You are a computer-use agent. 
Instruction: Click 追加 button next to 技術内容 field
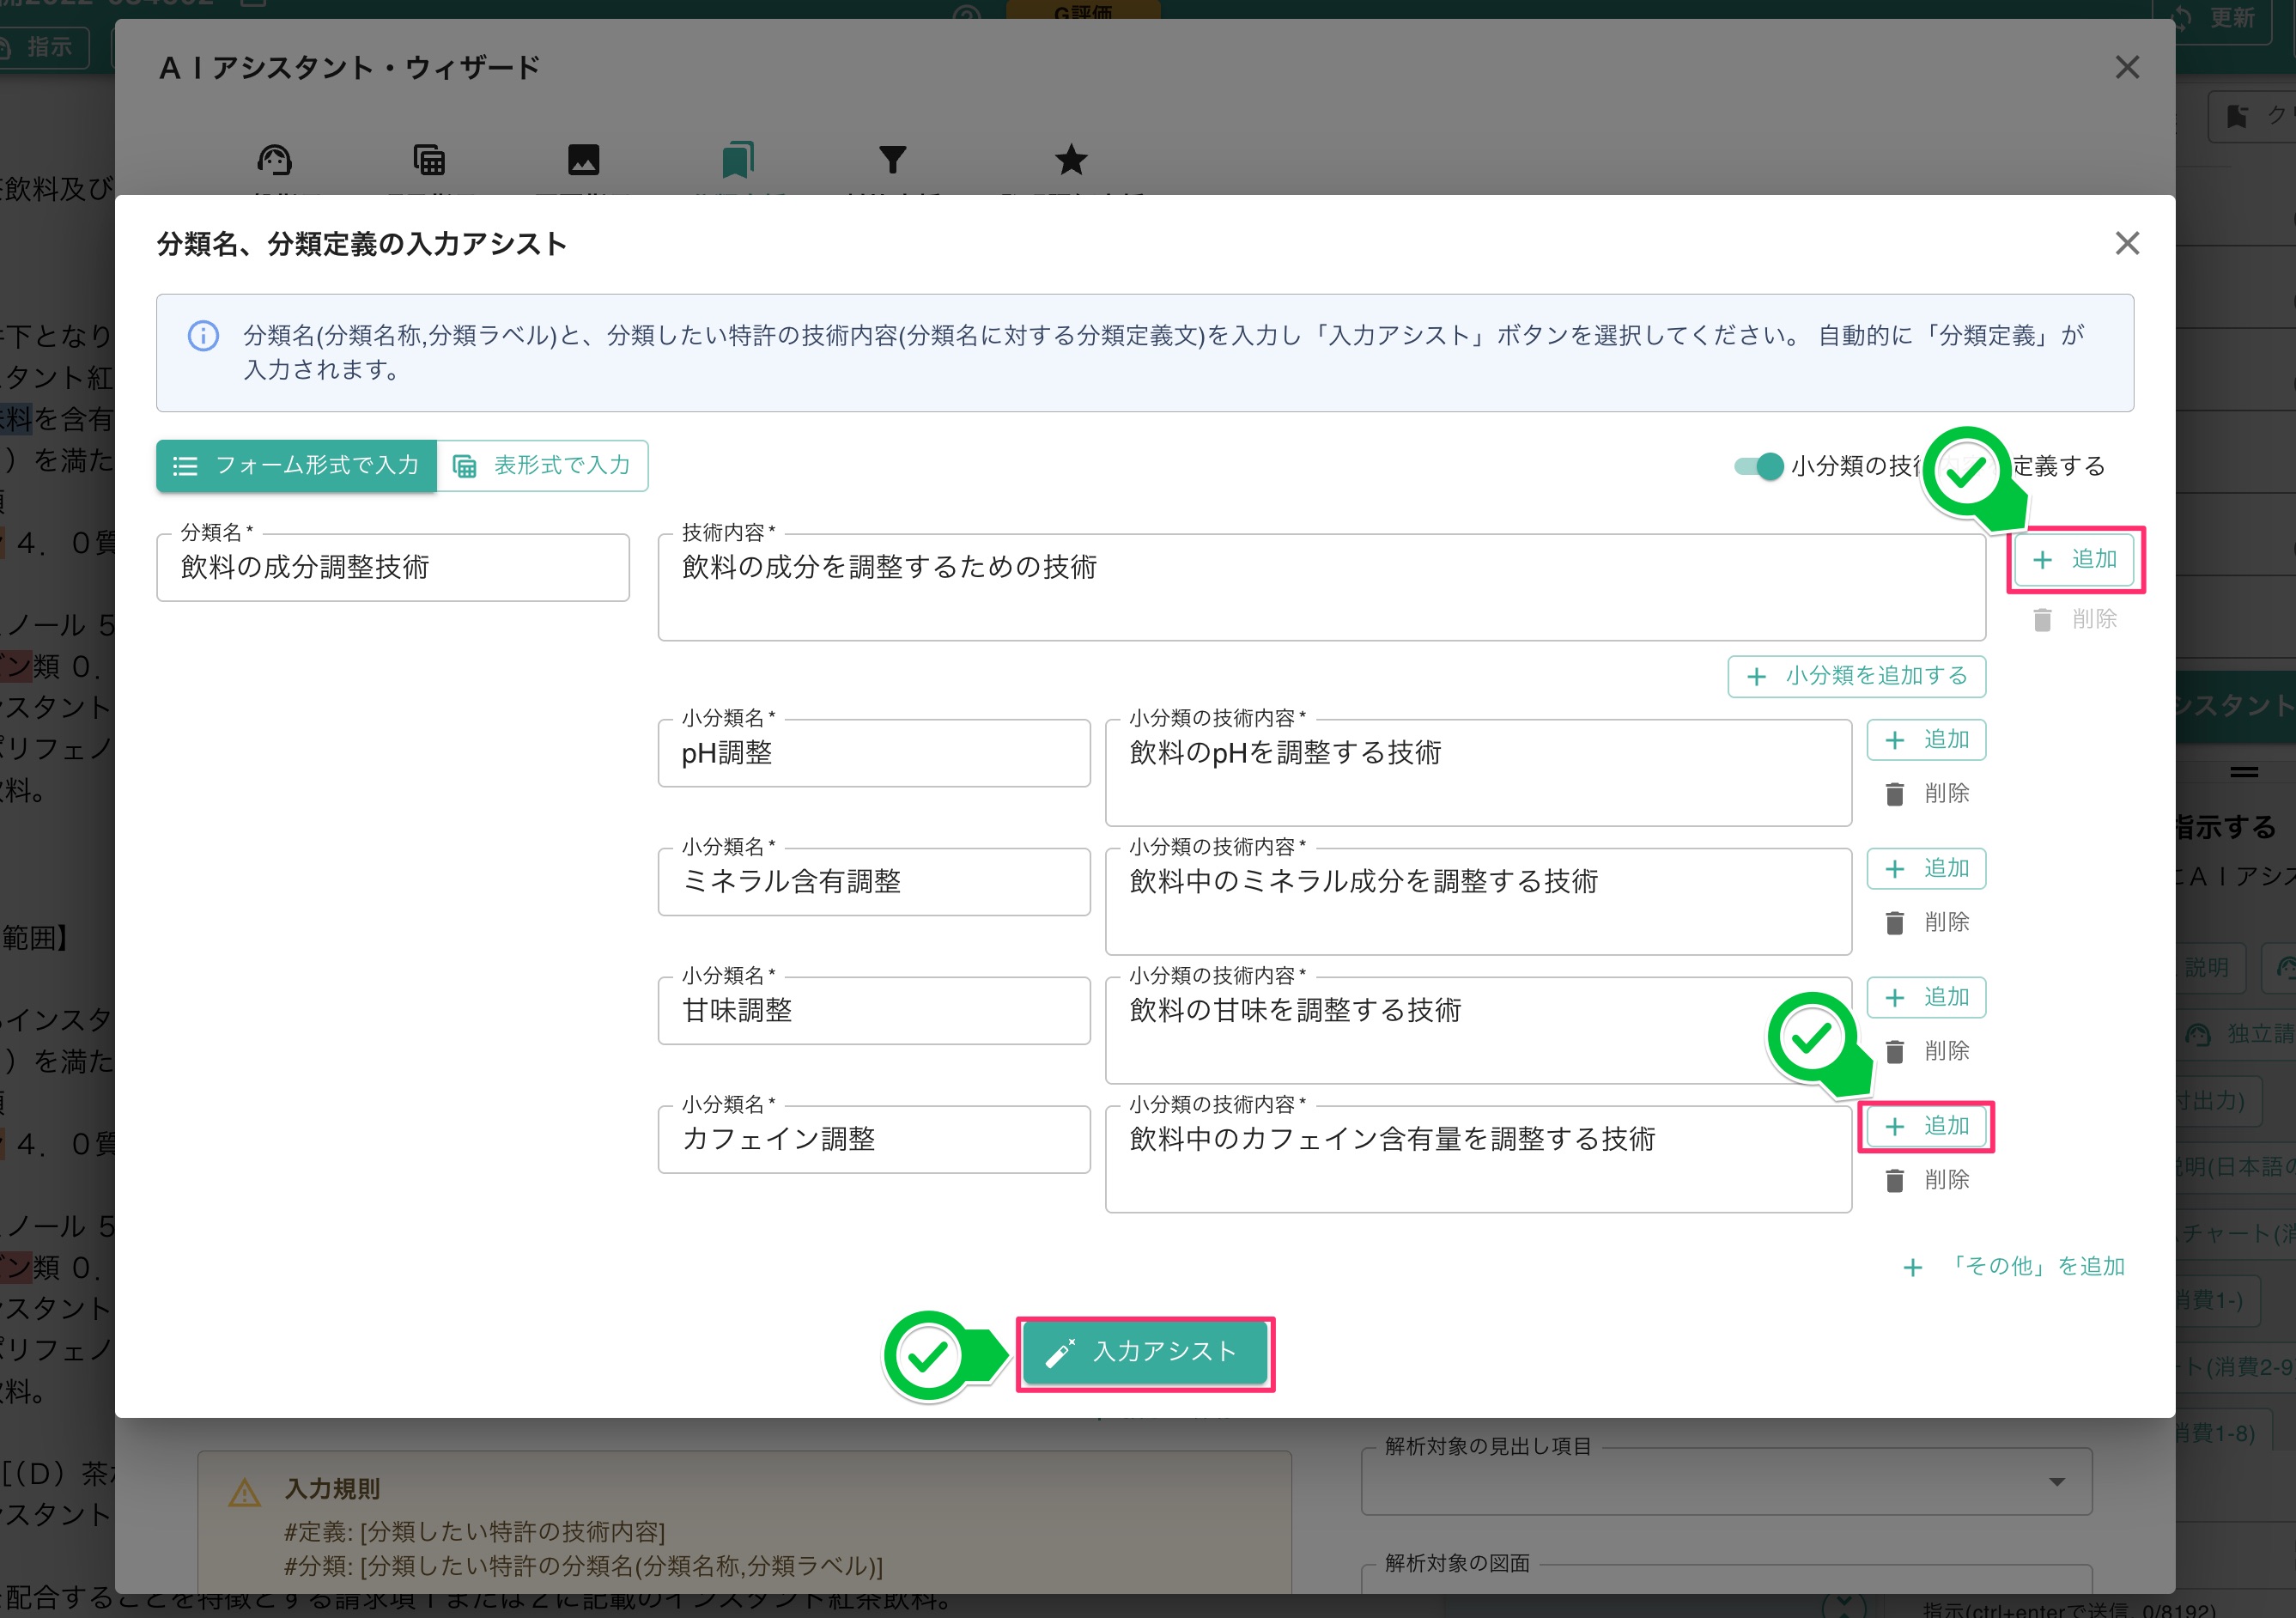(x=2075, y=560)
